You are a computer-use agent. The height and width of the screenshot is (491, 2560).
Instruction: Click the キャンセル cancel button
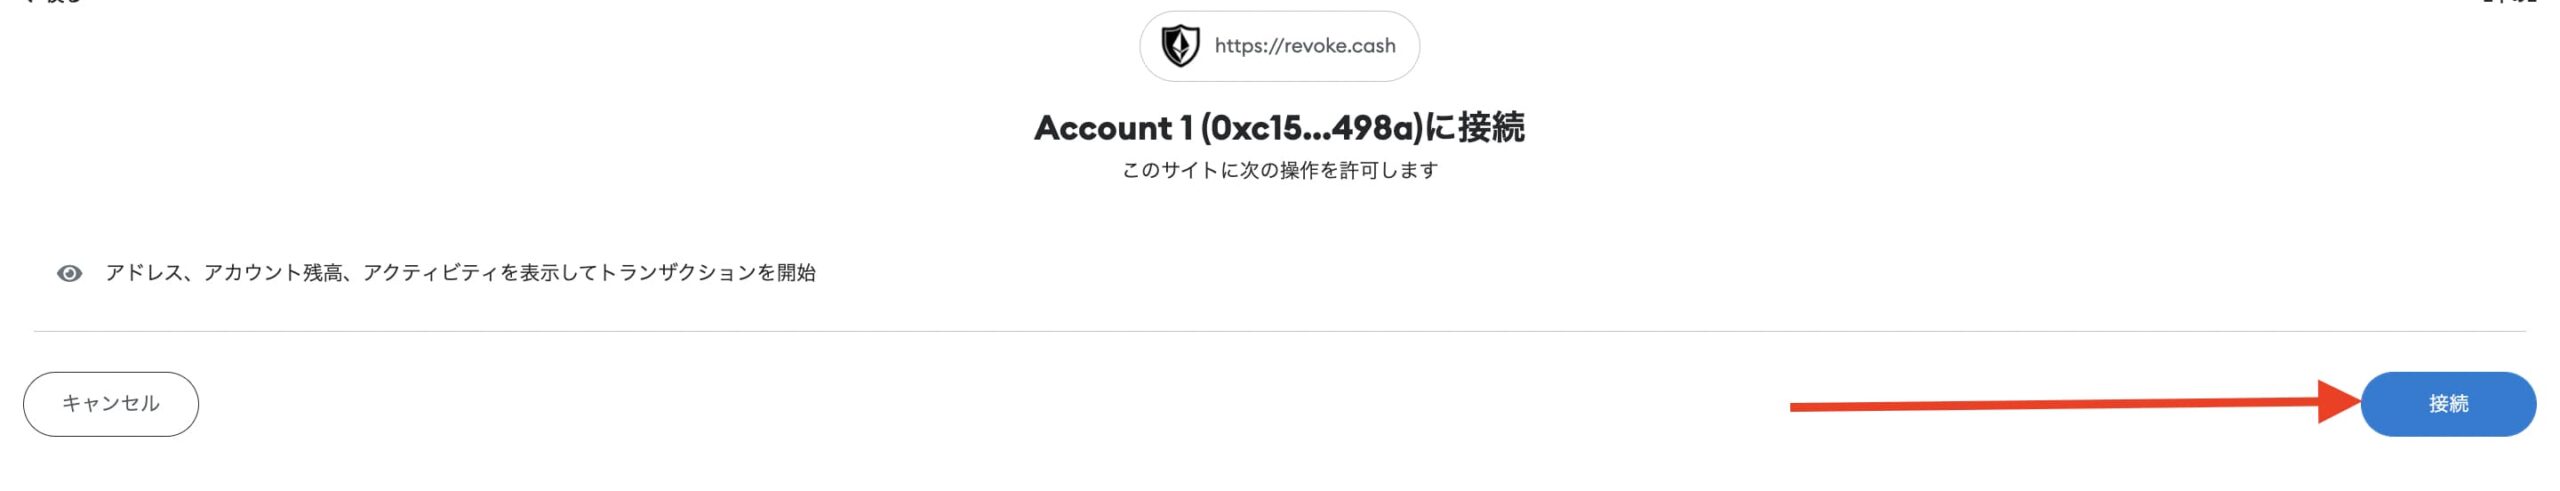point(111,404)
